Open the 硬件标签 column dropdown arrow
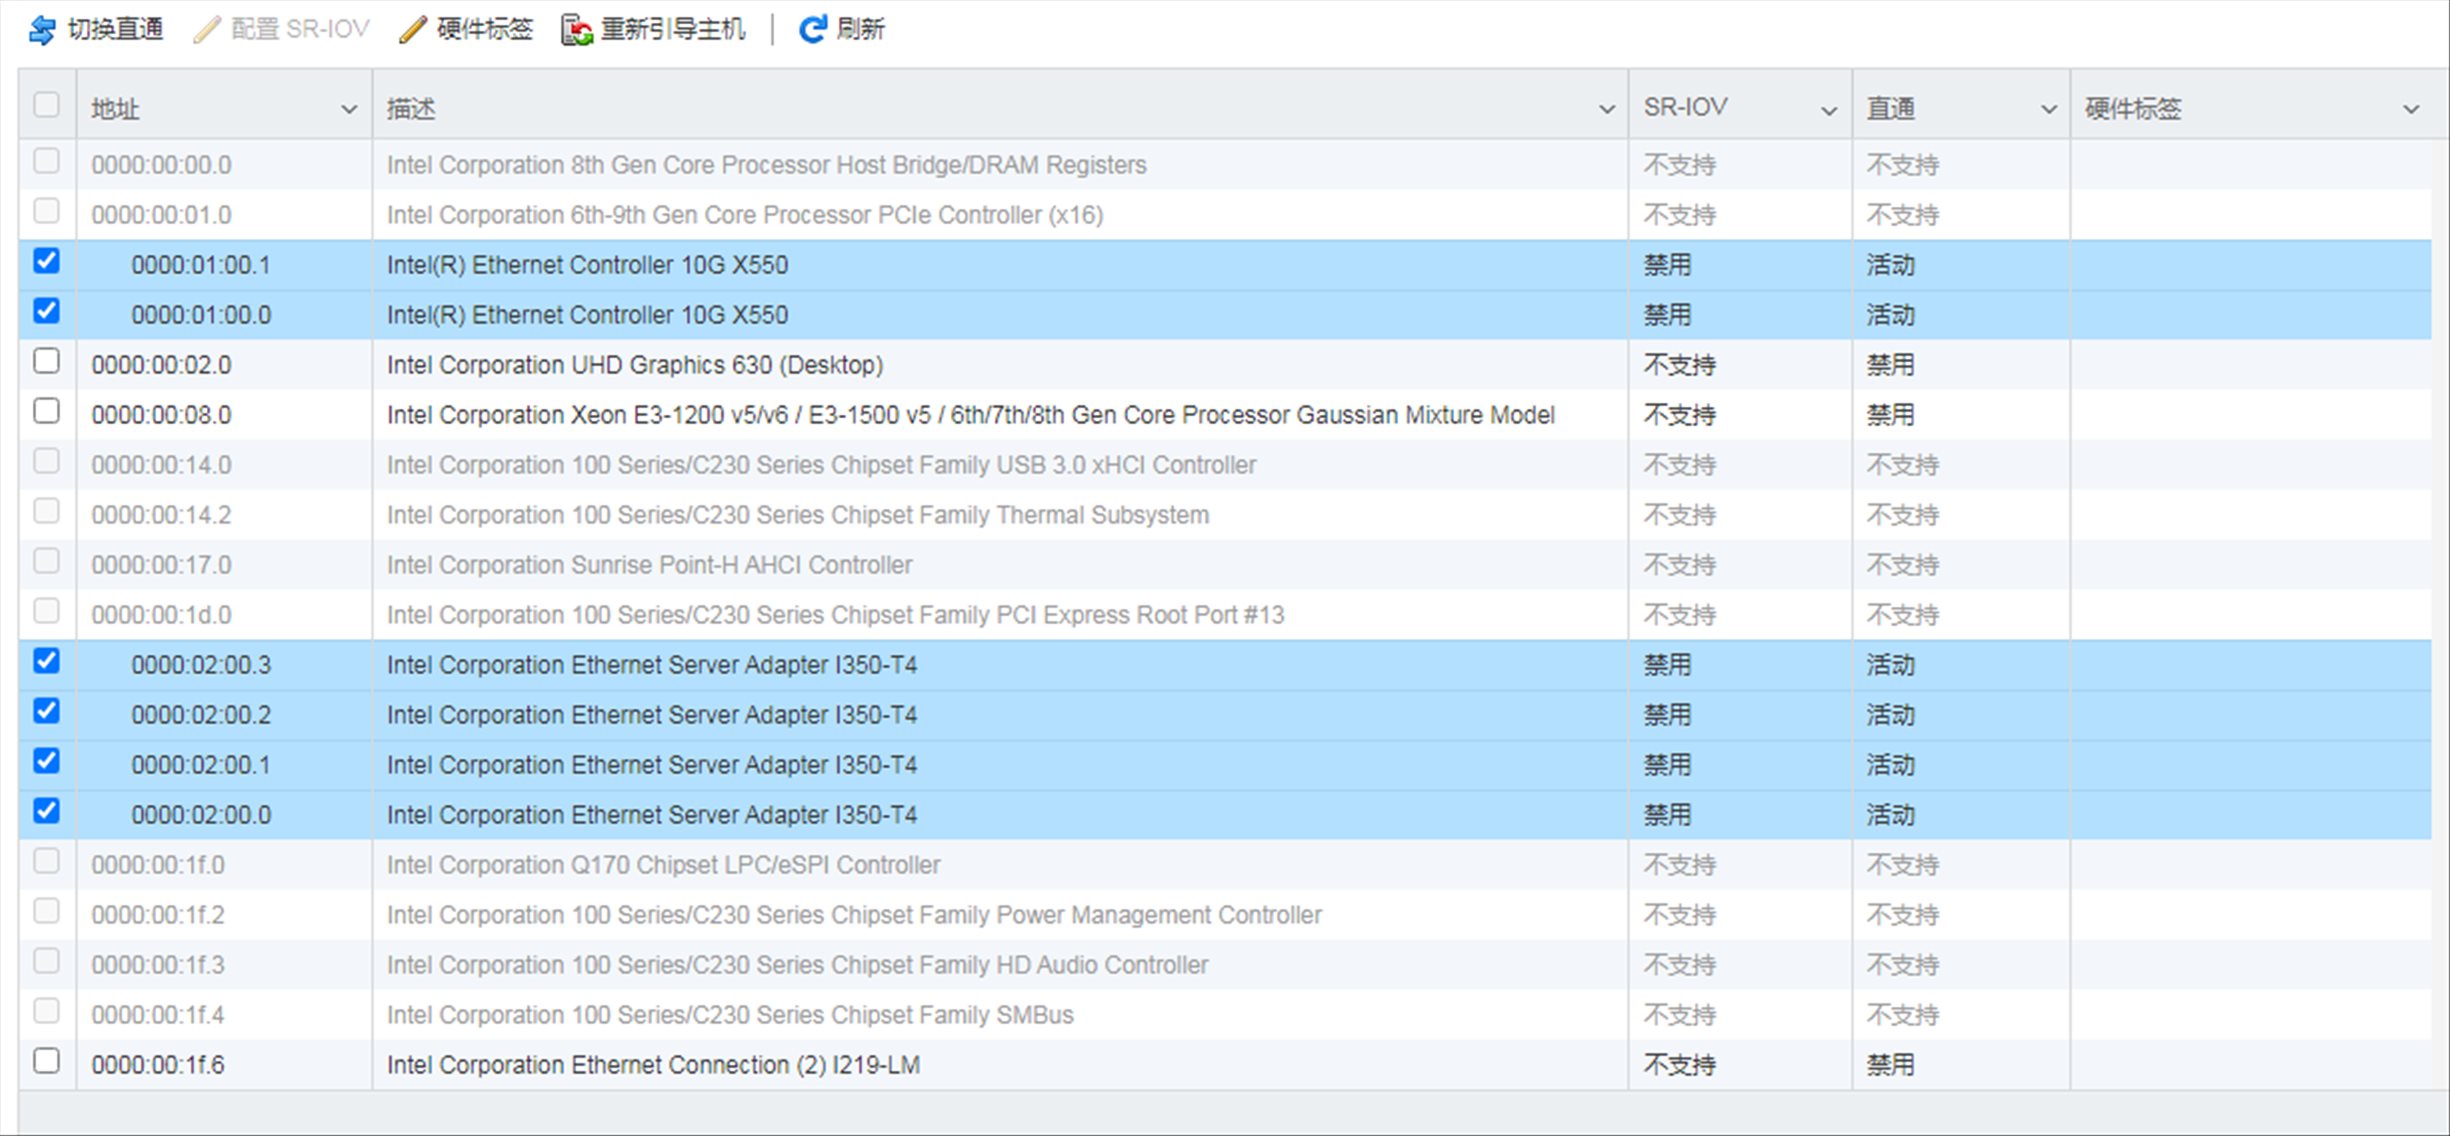This screenshot has height=1136, width=2450. [2411, 109]
